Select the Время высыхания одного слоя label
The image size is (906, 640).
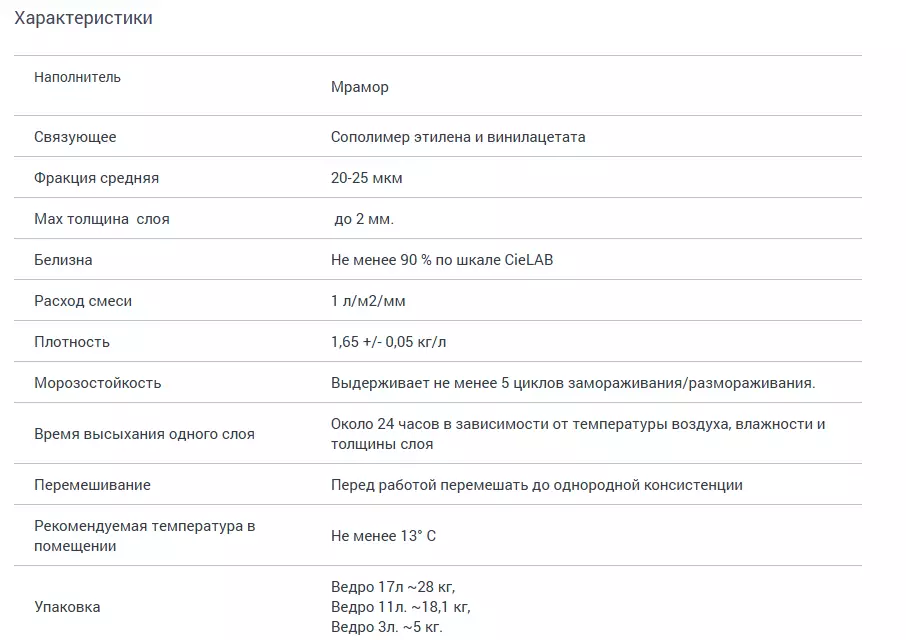click(144, 434)
